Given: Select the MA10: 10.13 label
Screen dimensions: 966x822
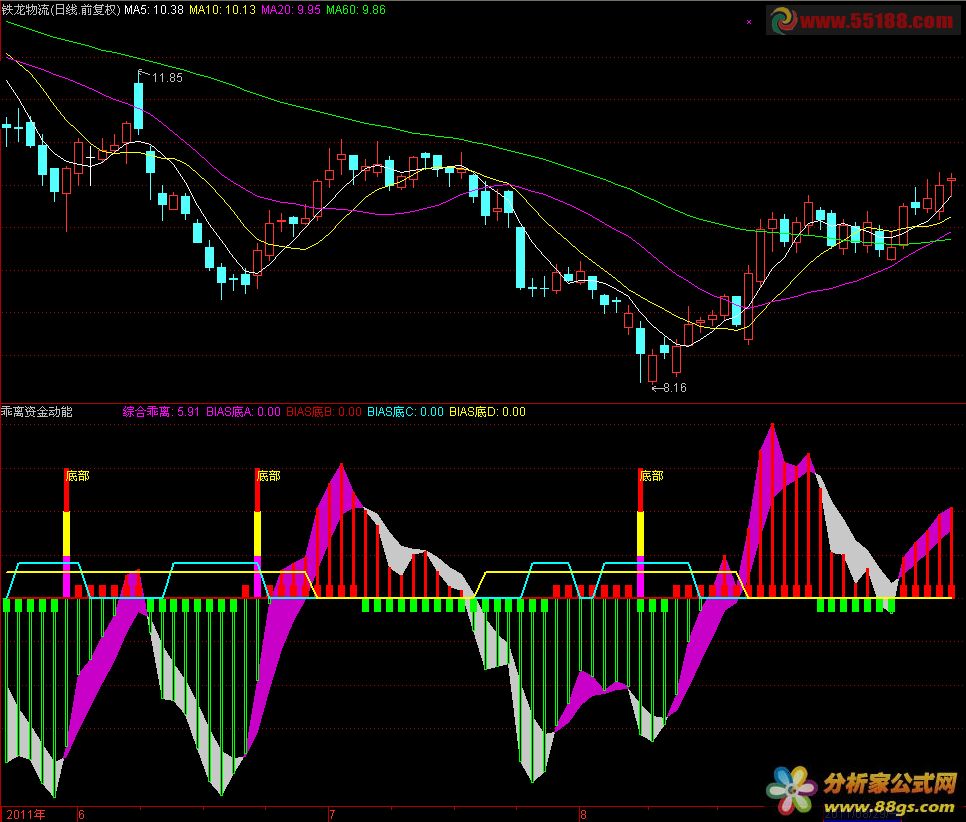Looking at the screenshot, I should click(x=222, y=9).
